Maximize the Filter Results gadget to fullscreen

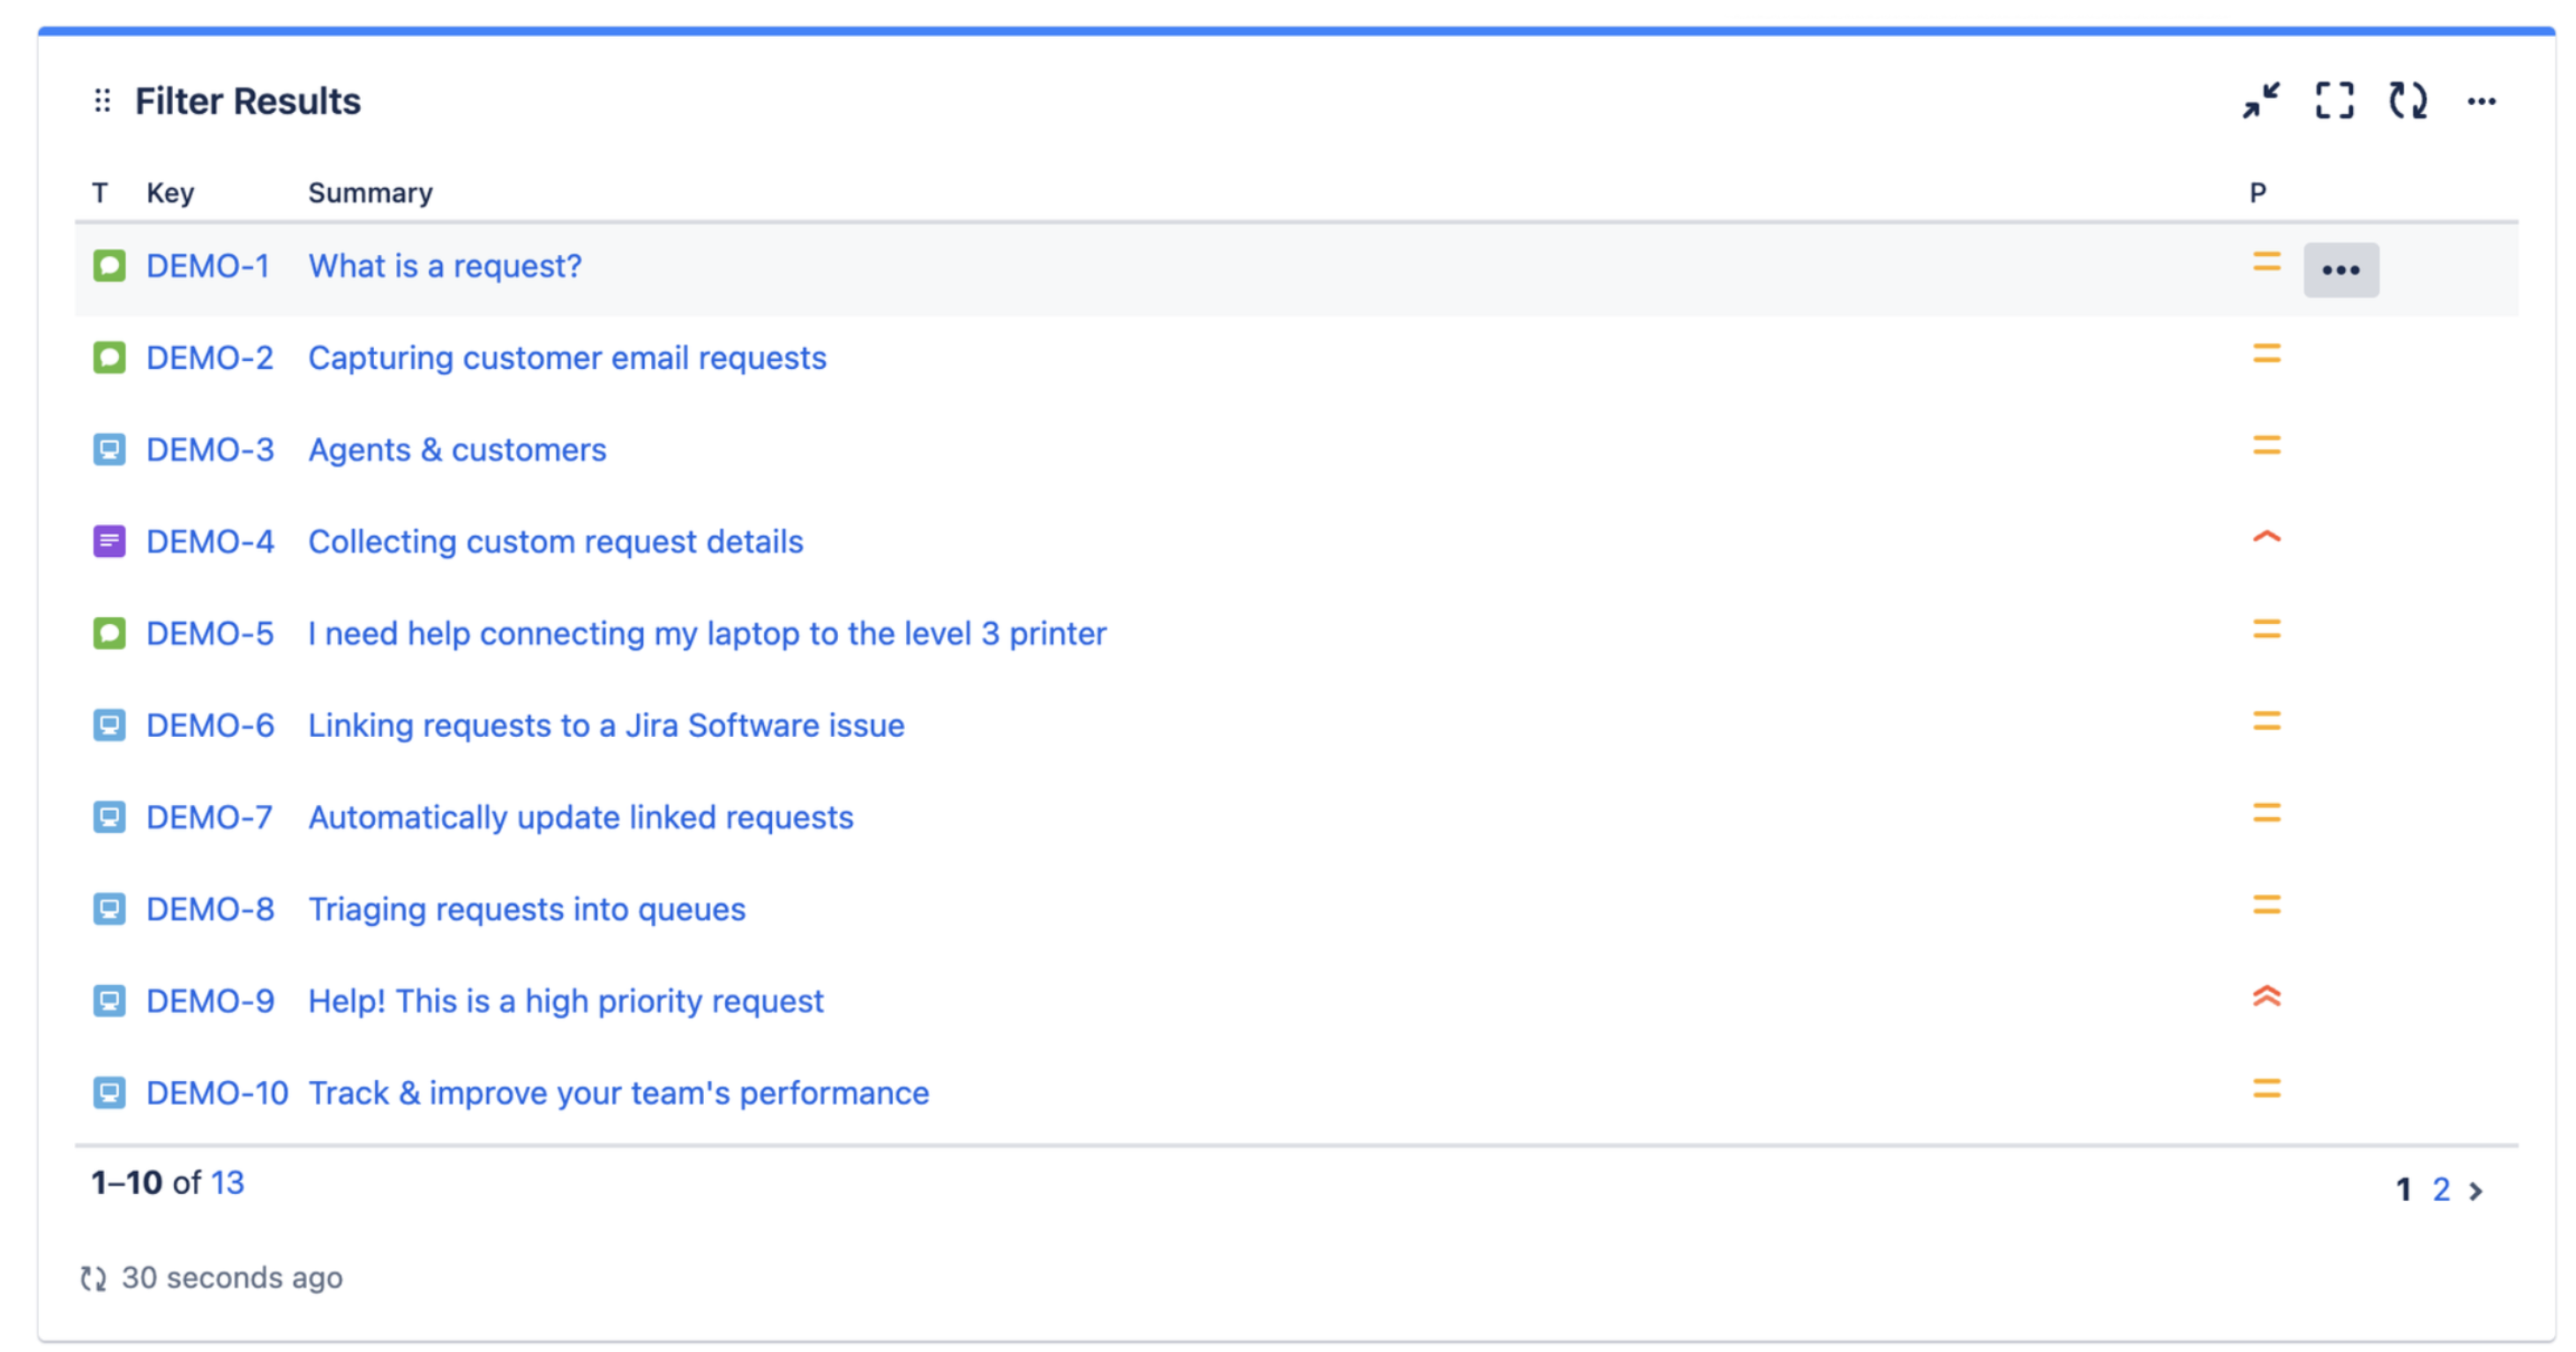click(x=2334, y=101)
